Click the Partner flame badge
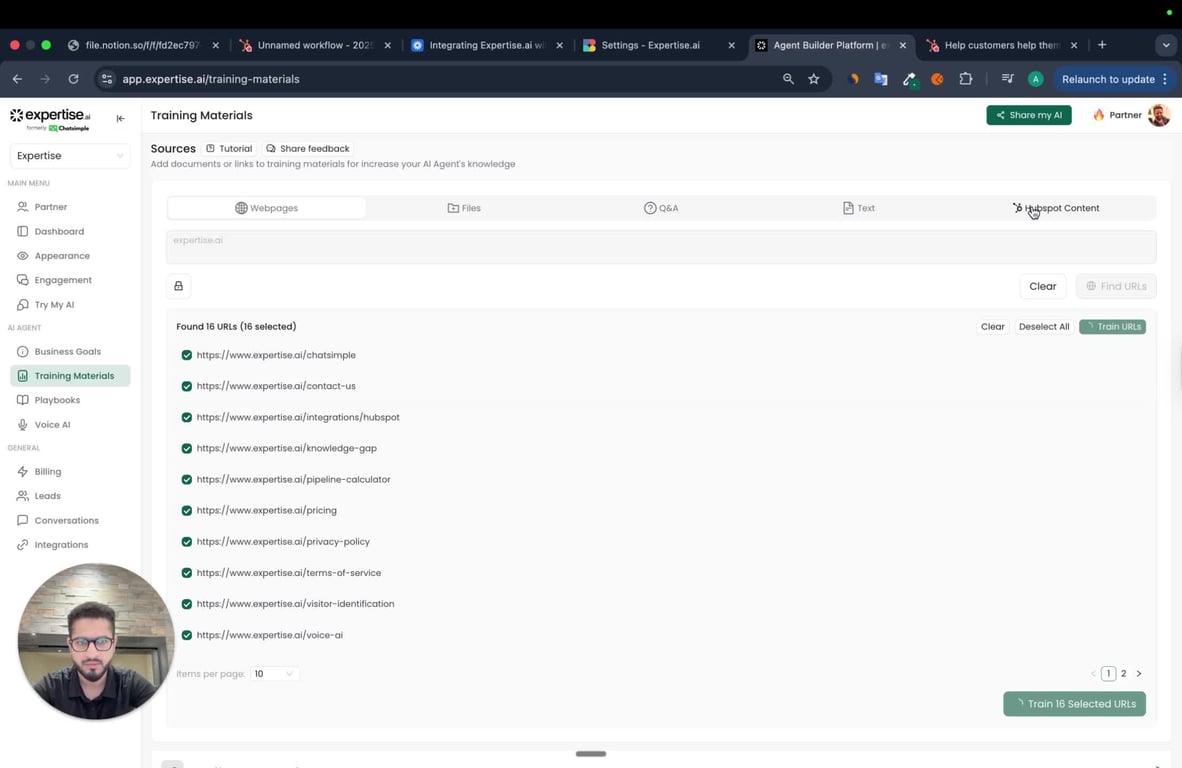This screenshot has height=768, width=1182. [1117, 115]
